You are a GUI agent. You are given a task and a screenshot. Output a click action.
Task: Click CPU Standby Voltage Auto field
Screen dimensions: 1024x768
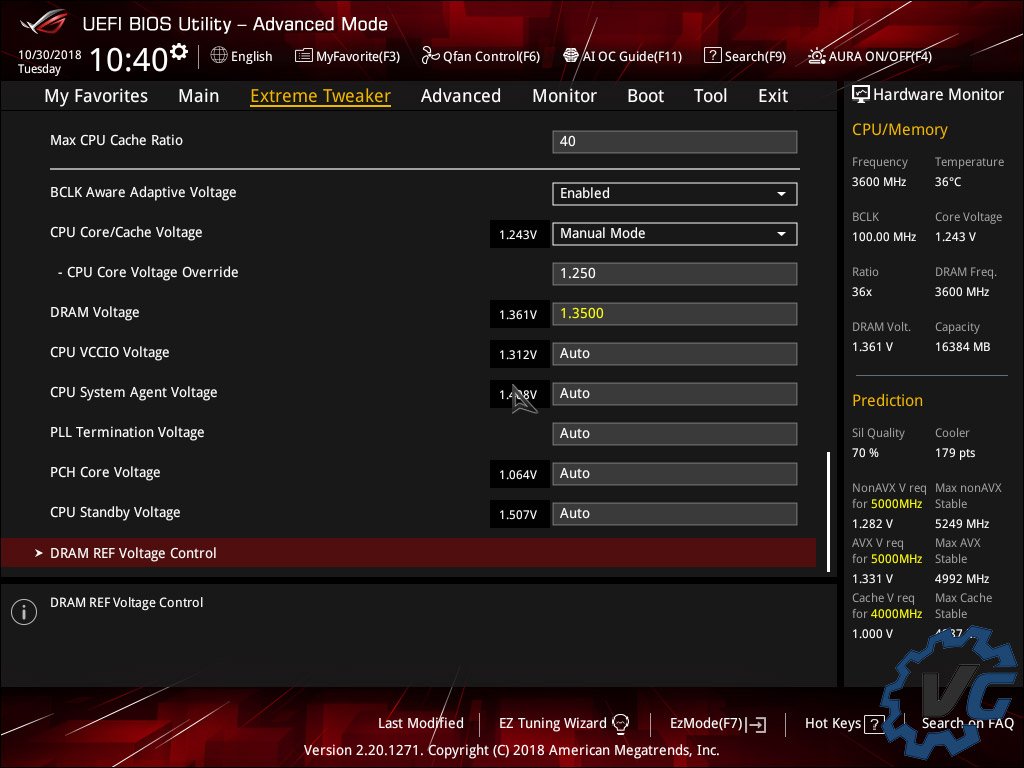(x=675, y=513)
